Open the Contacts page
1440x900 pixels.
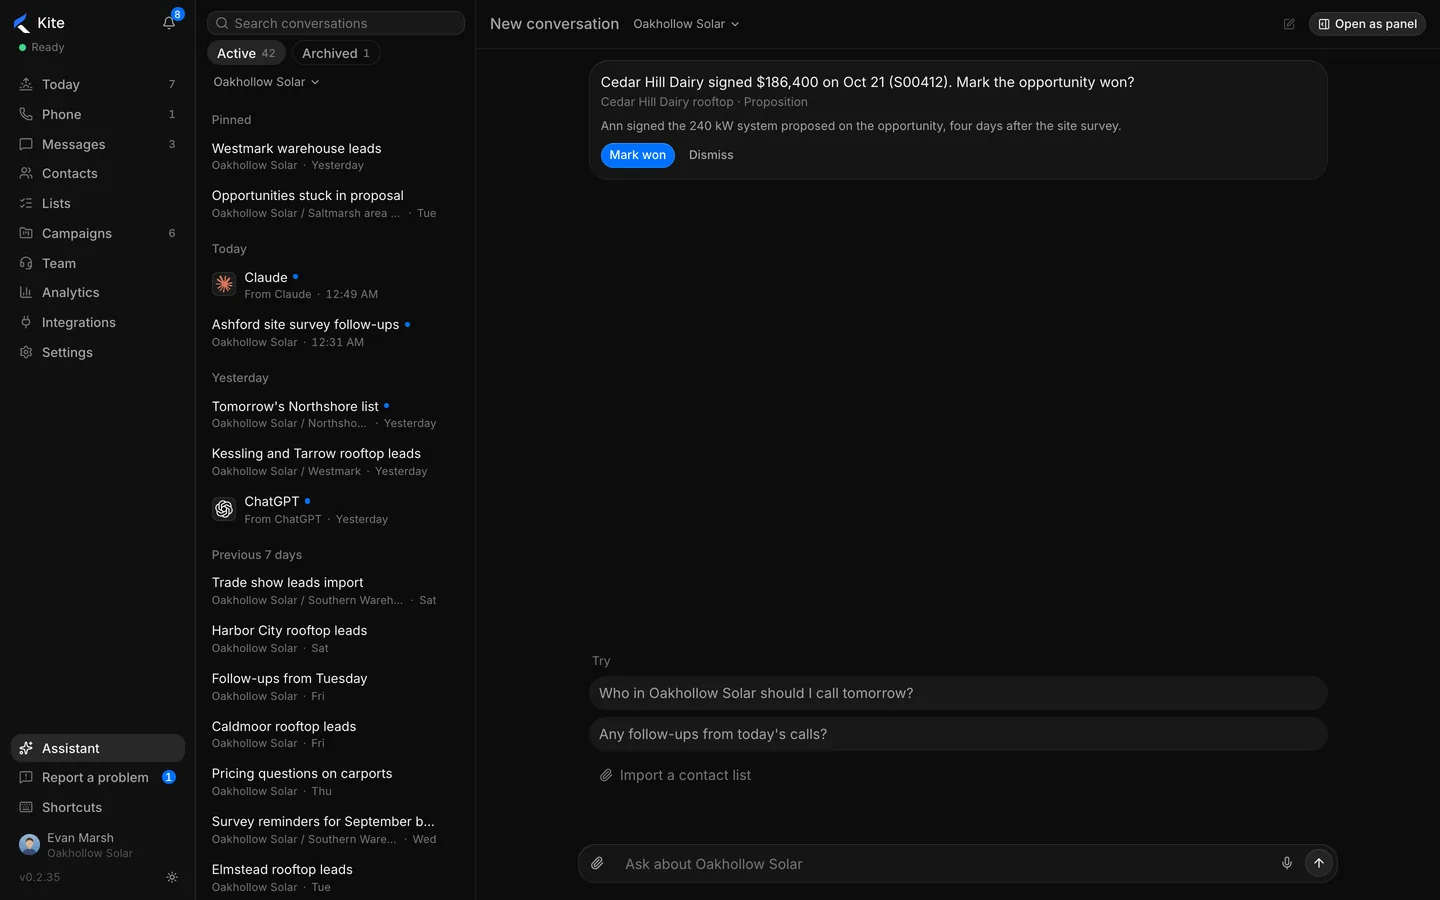pos(97,174)
